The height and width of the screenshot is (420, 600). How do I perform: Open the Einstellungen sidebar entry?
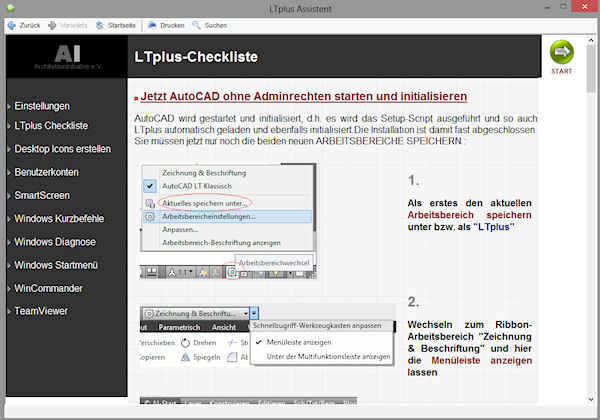[42, 106]
